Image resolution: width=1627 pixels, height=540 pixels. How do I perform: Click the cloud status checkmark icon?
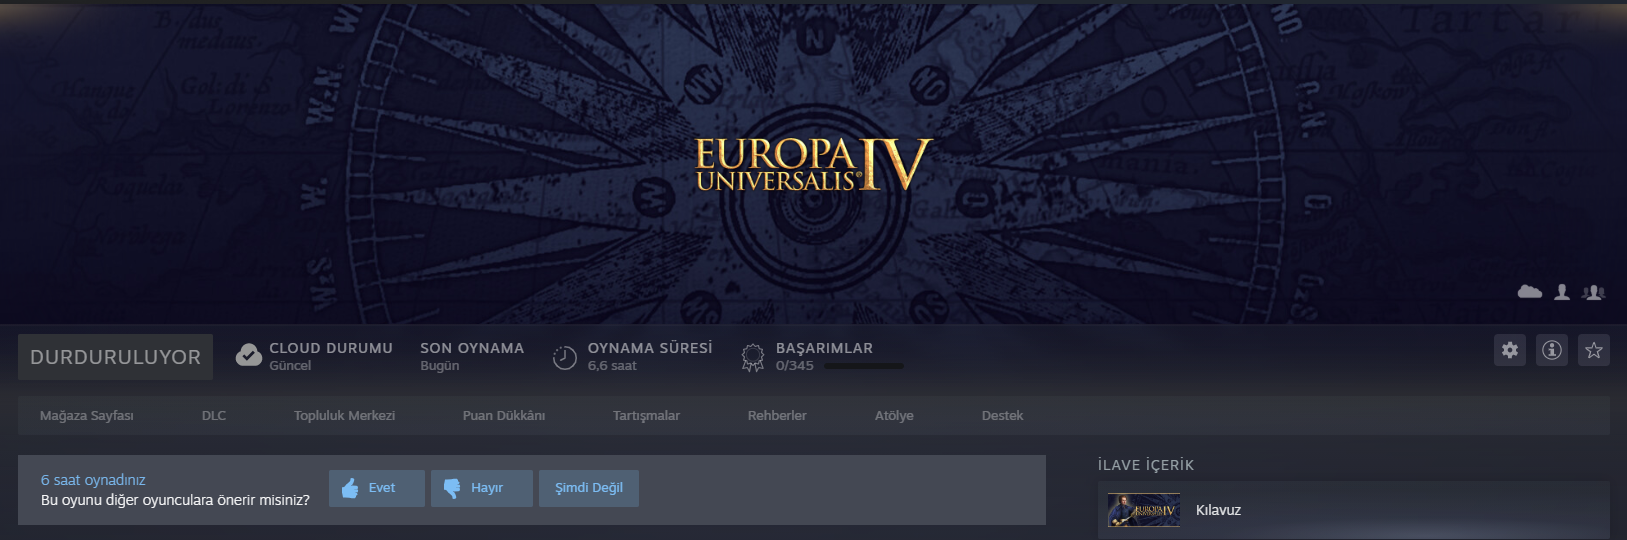[249, 355]
